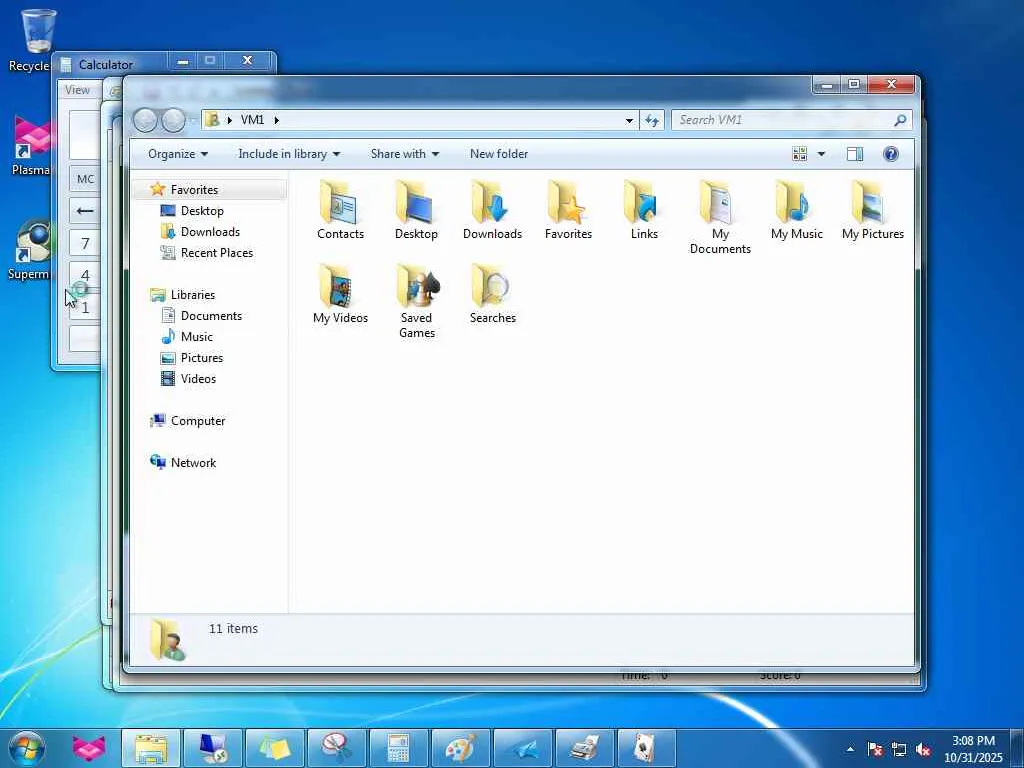Select Favorites in navigation pane
The height and width of the screenshot is (768, 1024).
click(194, 189)
